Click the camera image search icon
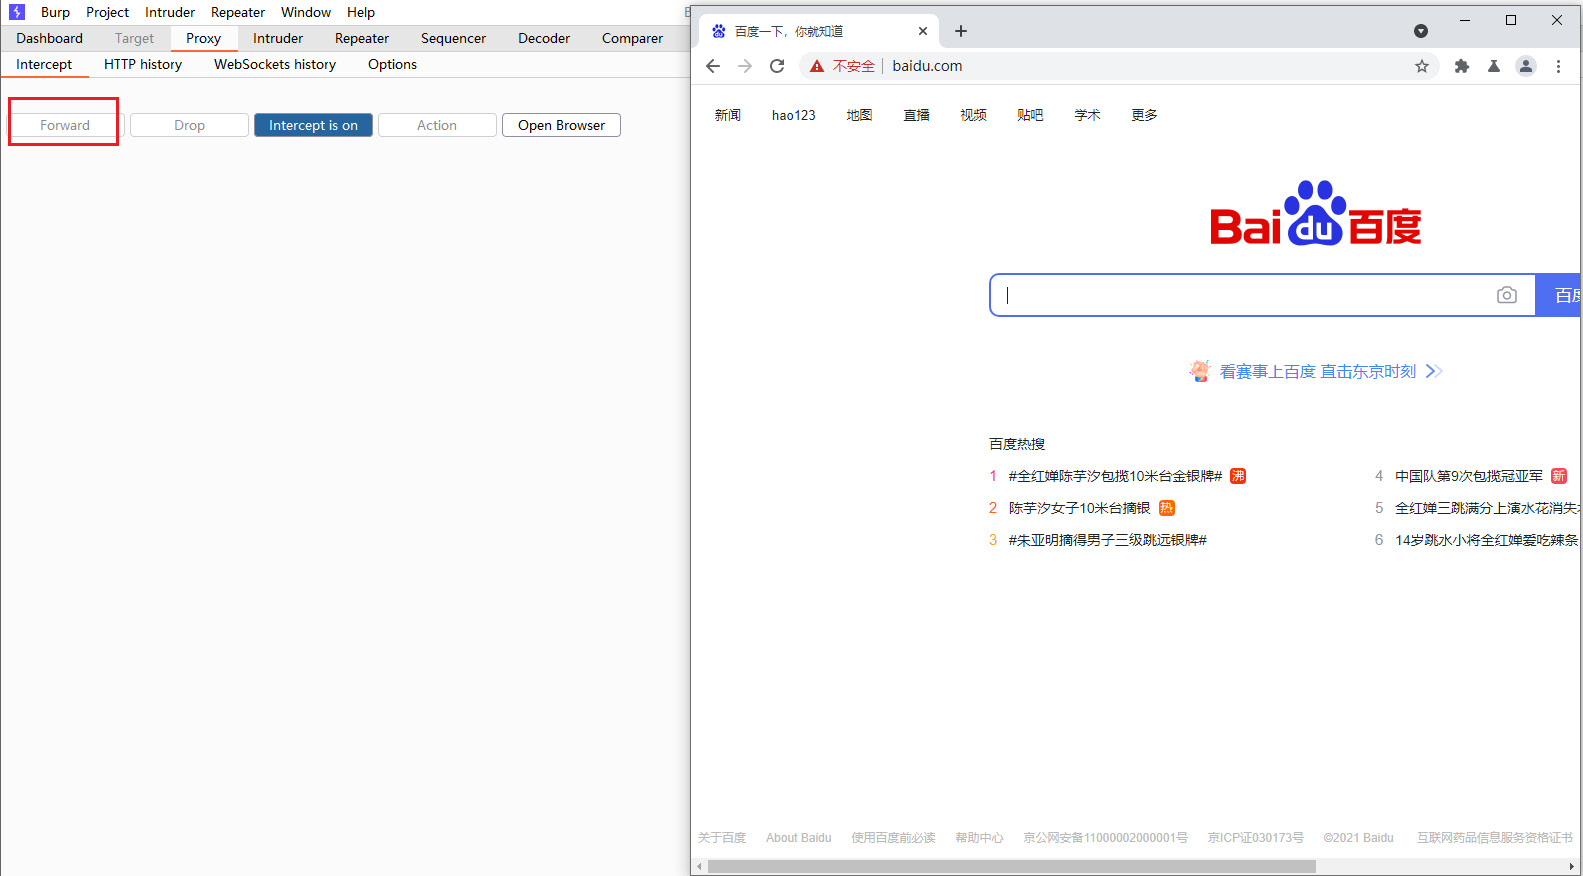This screenshot has height=876, width=1583. (1507, 295)
